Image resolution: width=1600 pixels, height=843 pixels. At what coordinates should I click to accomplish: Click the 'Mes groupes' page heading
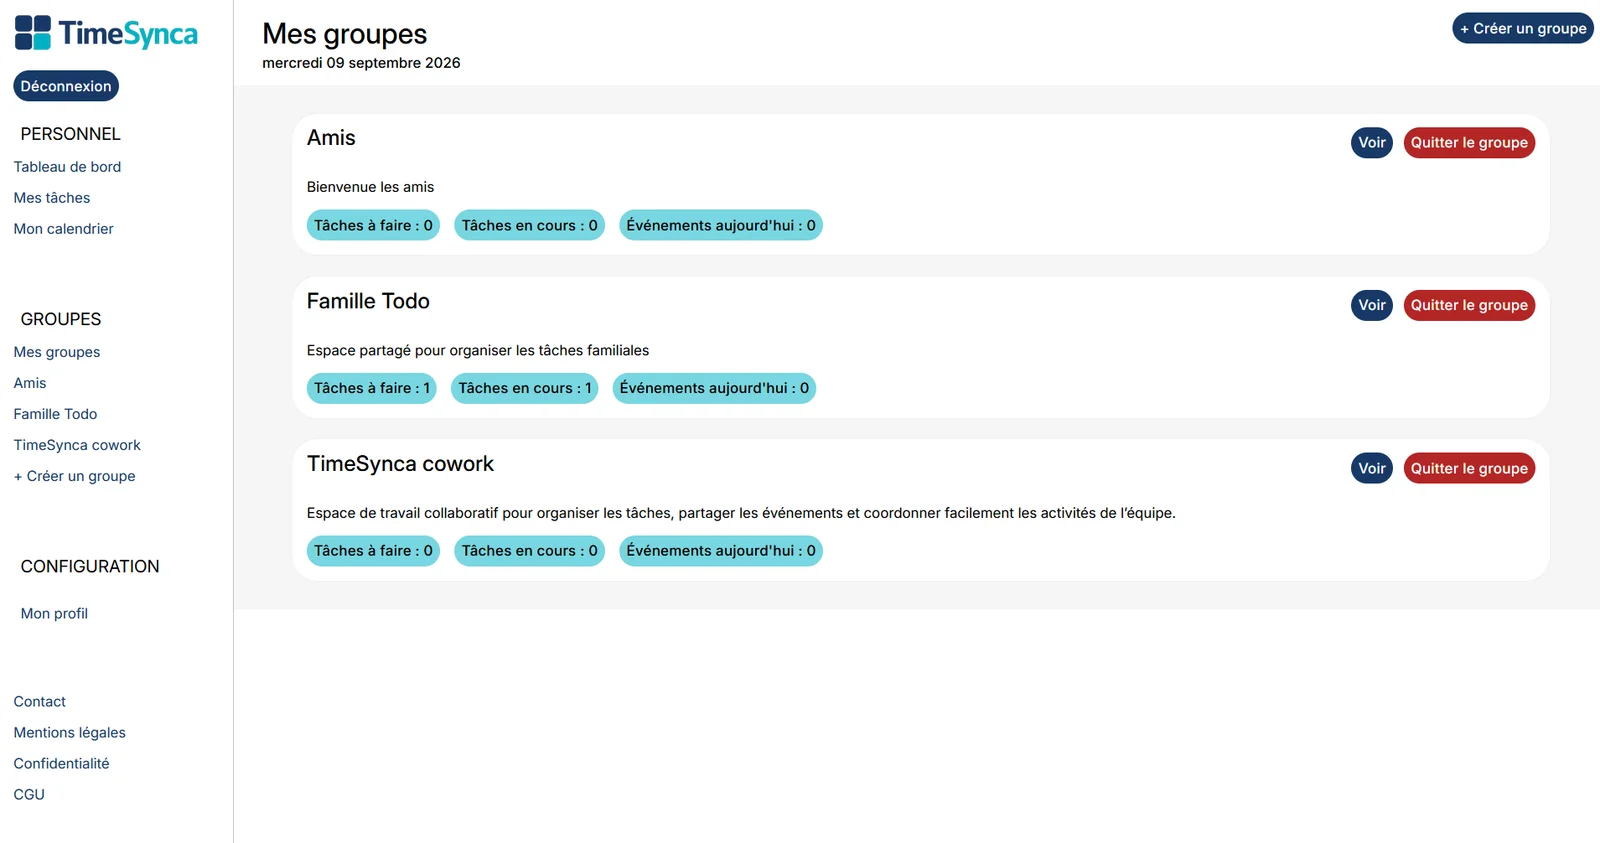click(344, 34)
